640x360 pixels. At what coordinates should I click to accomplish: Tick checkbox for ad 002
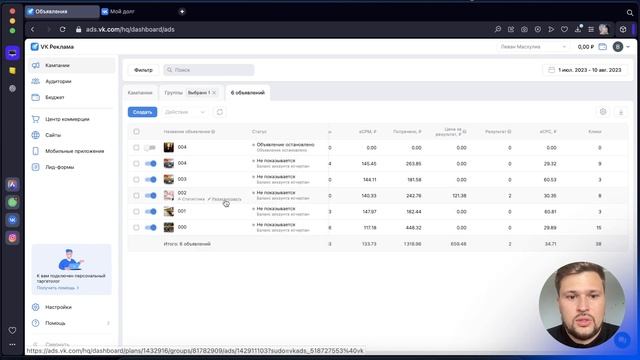pos(136,196)
